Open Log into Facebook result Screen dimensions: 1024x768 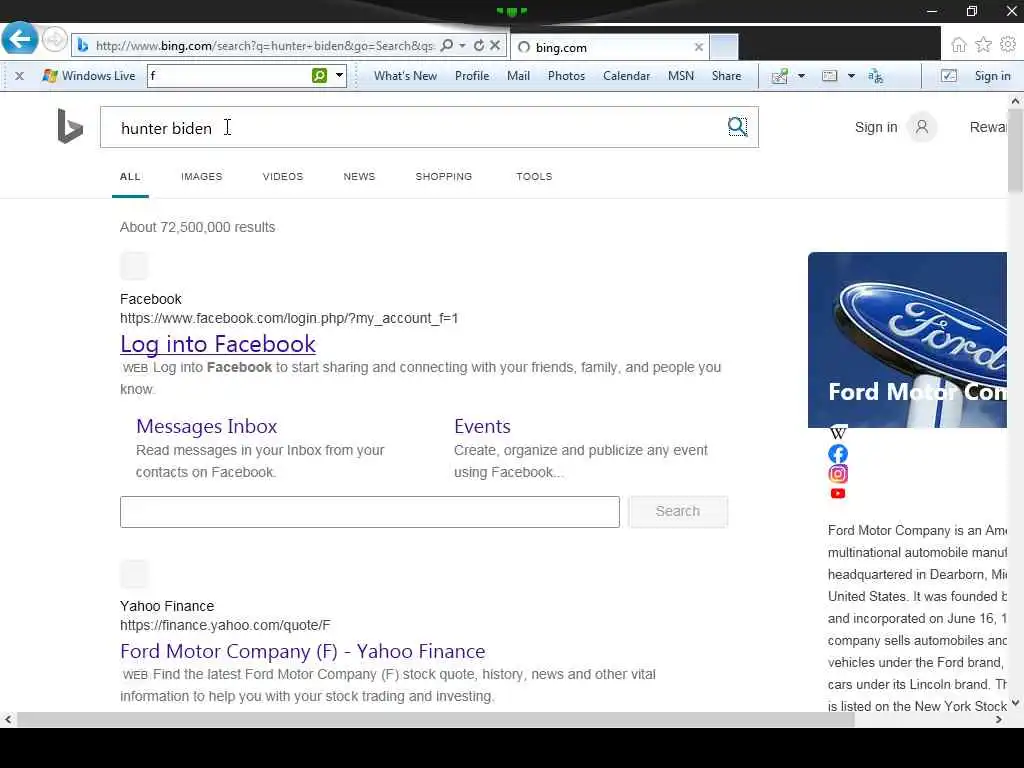217,344
